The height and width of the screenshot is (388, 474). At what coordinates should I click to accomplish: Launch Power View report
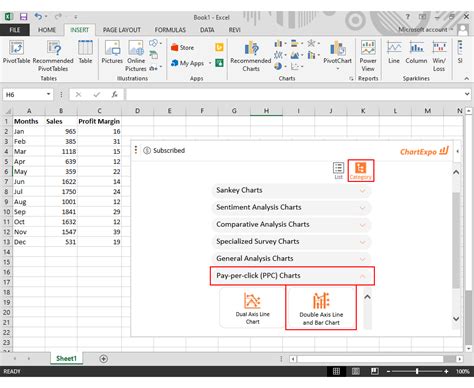368,56
